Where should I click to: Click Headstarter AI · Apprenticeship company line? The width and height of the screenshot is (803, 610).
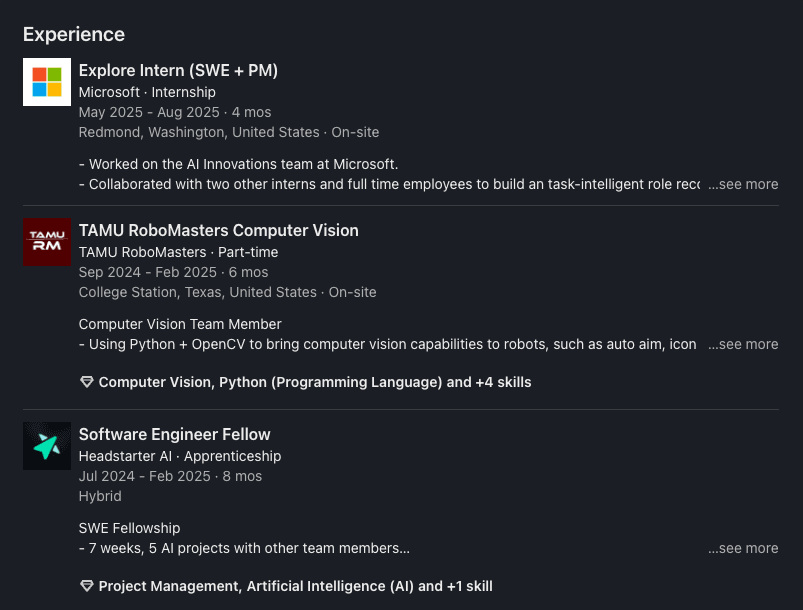180,456
